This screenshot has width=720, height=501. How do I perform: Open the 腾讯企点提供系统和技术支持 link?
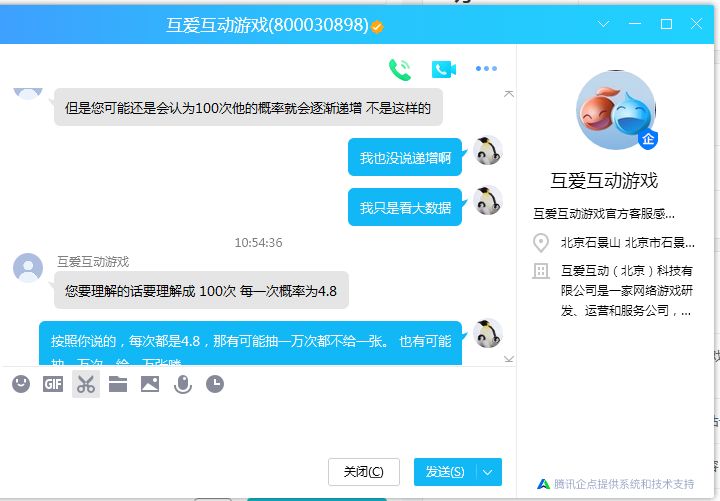click(615, 484)
